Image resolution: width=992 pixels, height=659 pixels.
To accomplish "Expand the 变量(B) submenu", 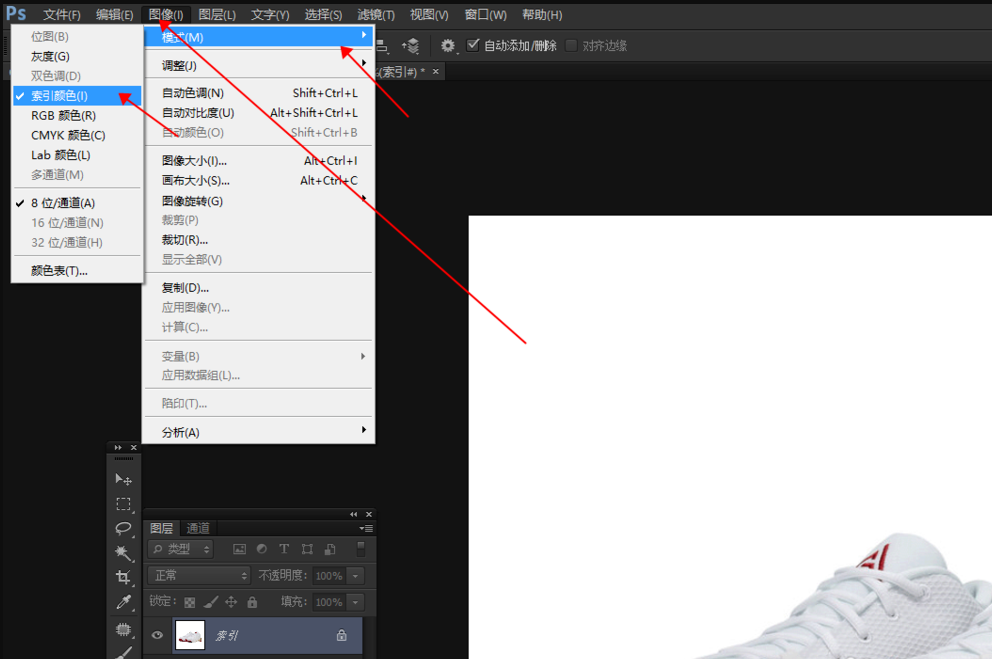I will [259, 357].
